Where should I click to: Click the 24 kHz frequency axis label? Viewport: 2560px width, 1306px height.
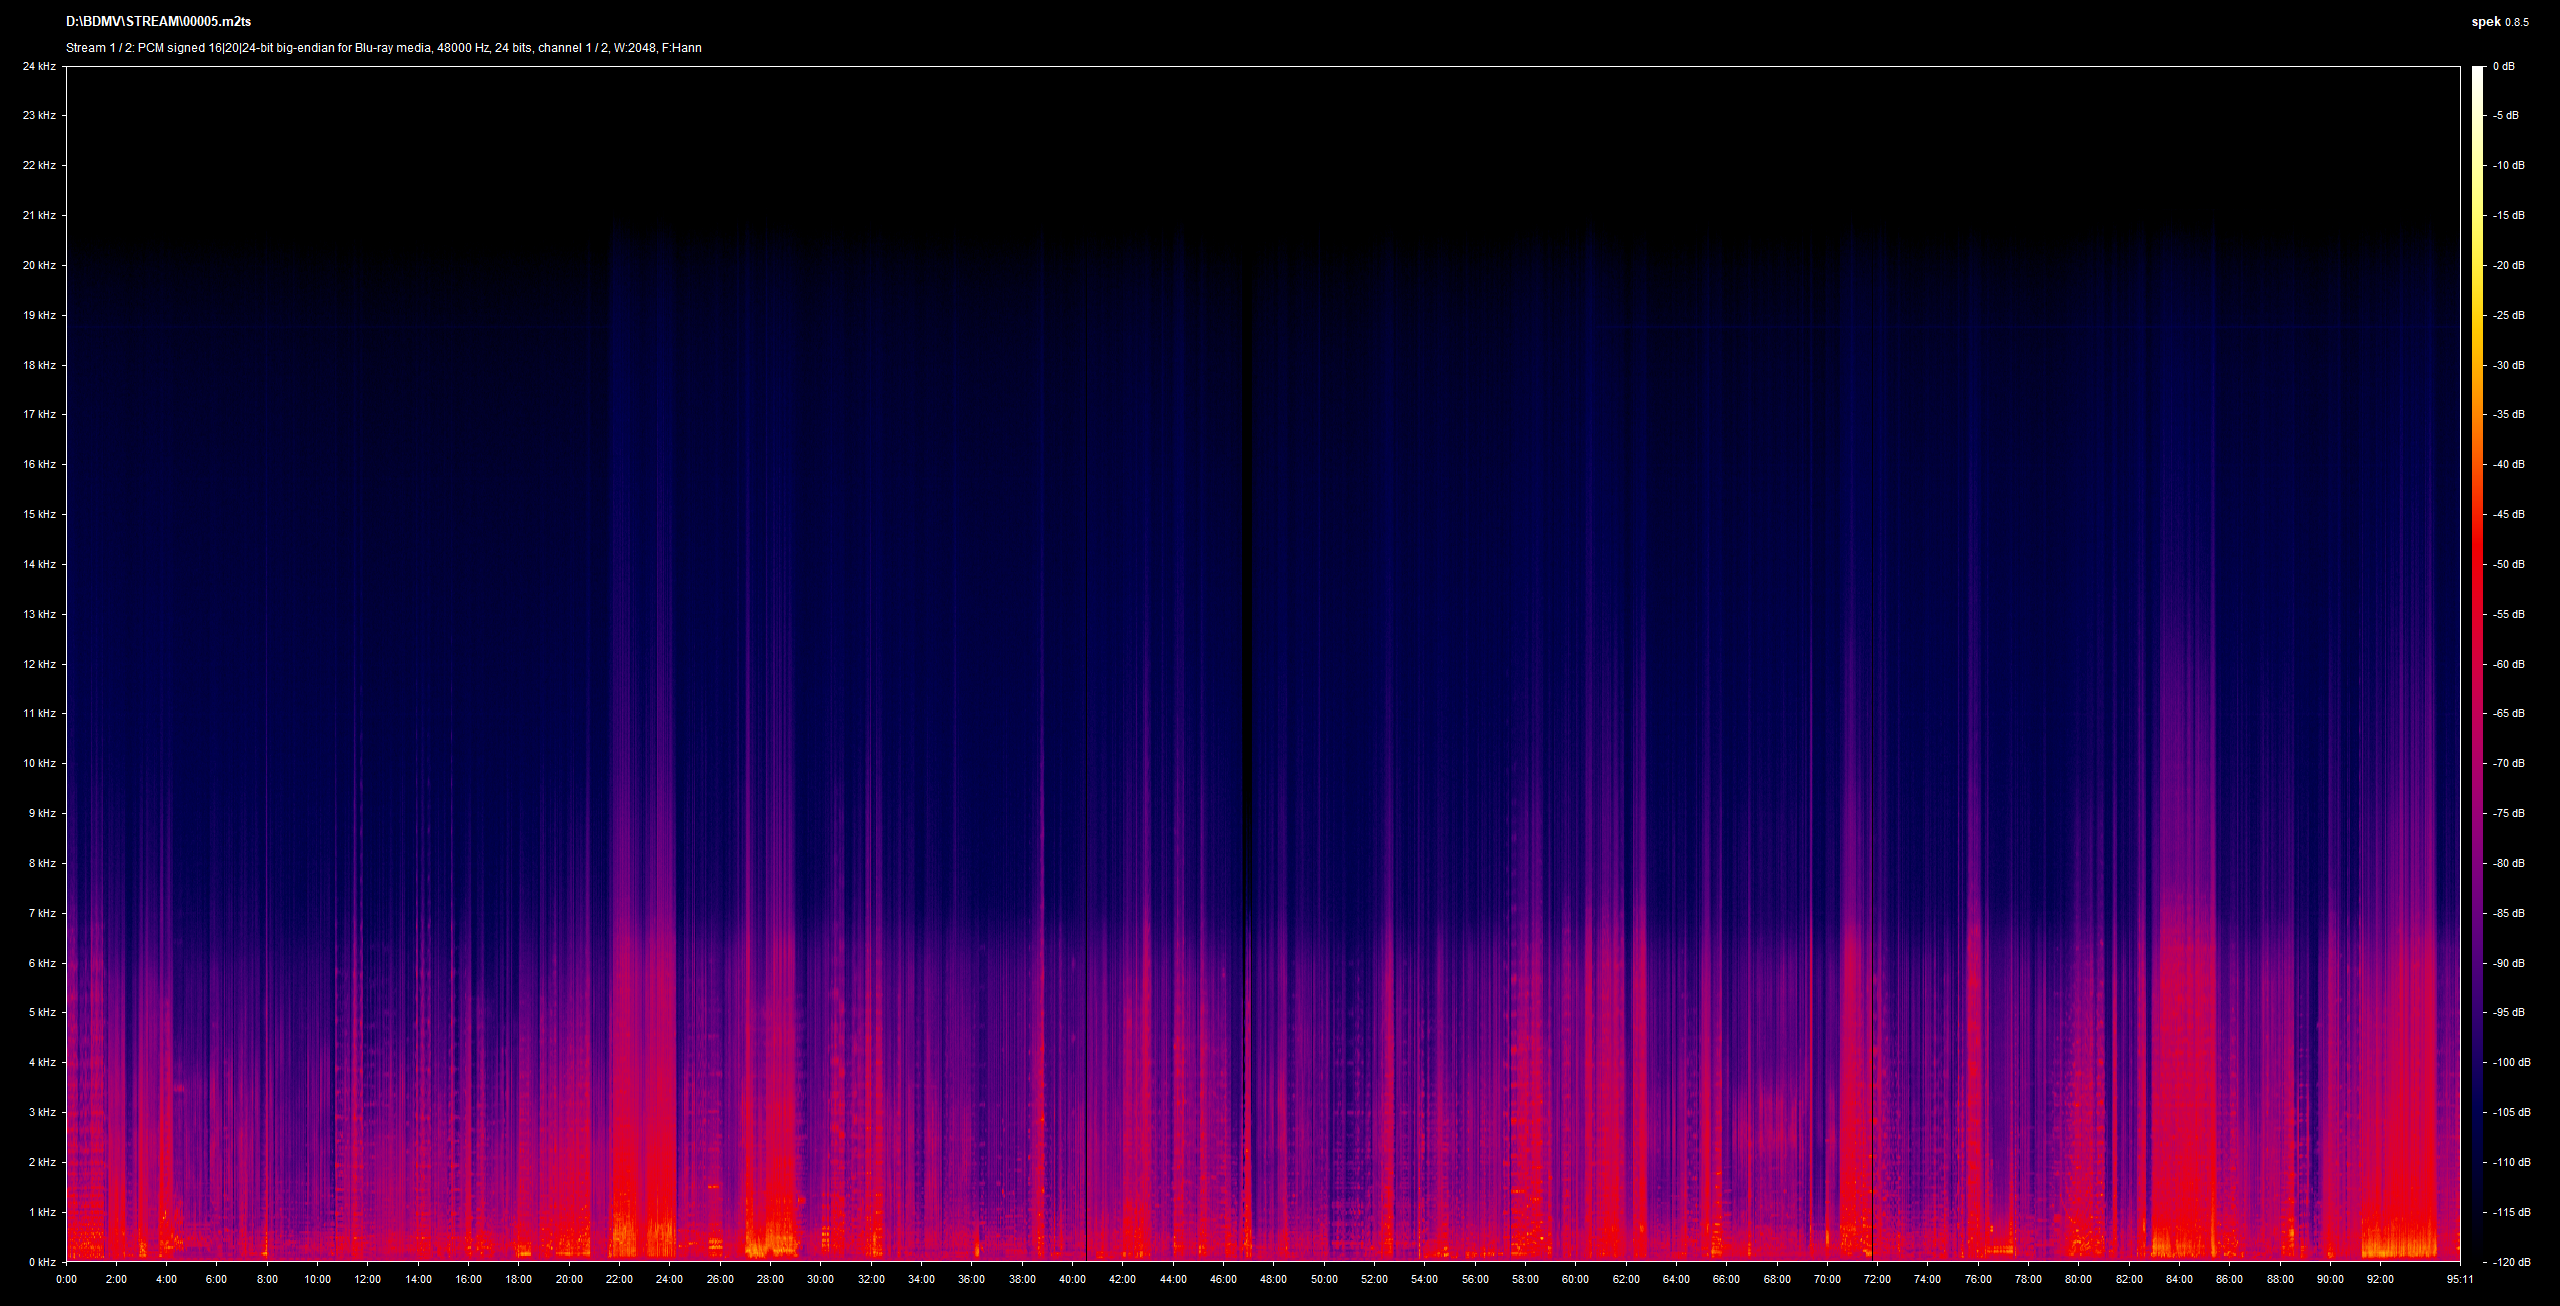40,66
